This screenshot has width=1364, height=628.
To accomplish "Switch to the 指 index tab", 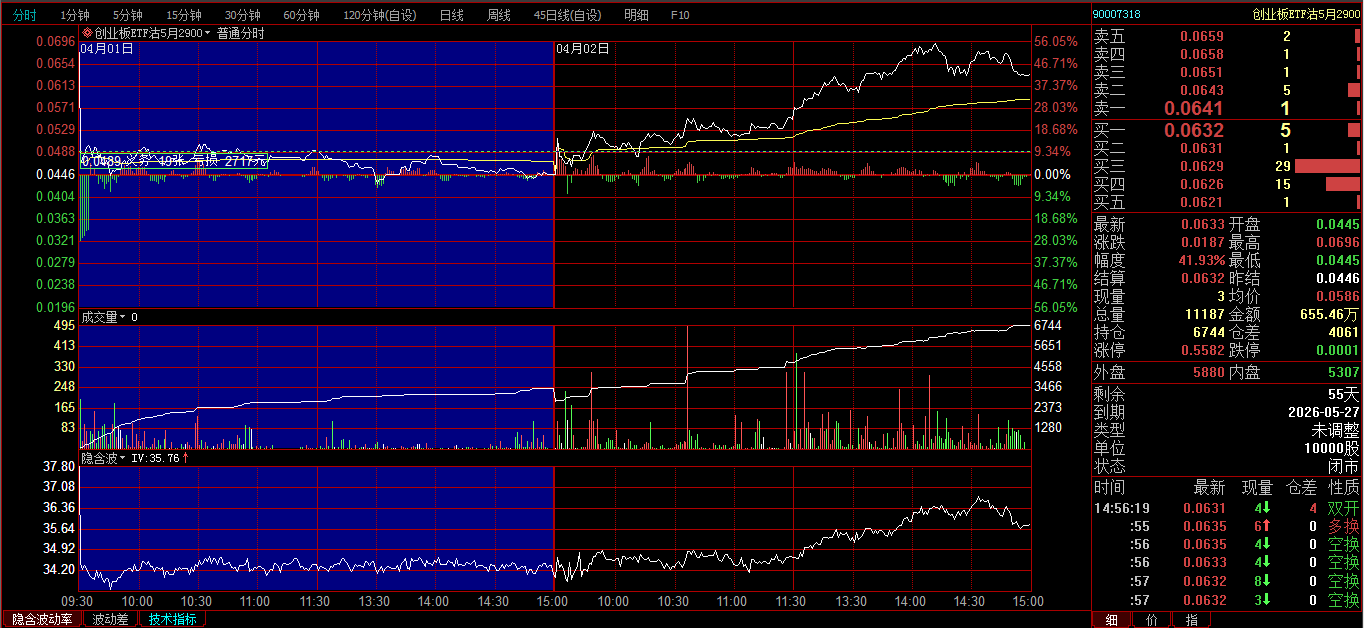I will (x=1191, y=619).
